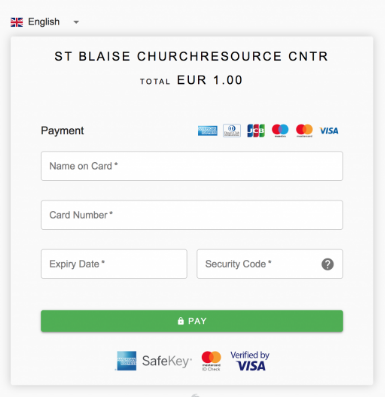Click the Verified by Visa logo
The height and width of the screenshot is (397, 385).
click(250, 361)
